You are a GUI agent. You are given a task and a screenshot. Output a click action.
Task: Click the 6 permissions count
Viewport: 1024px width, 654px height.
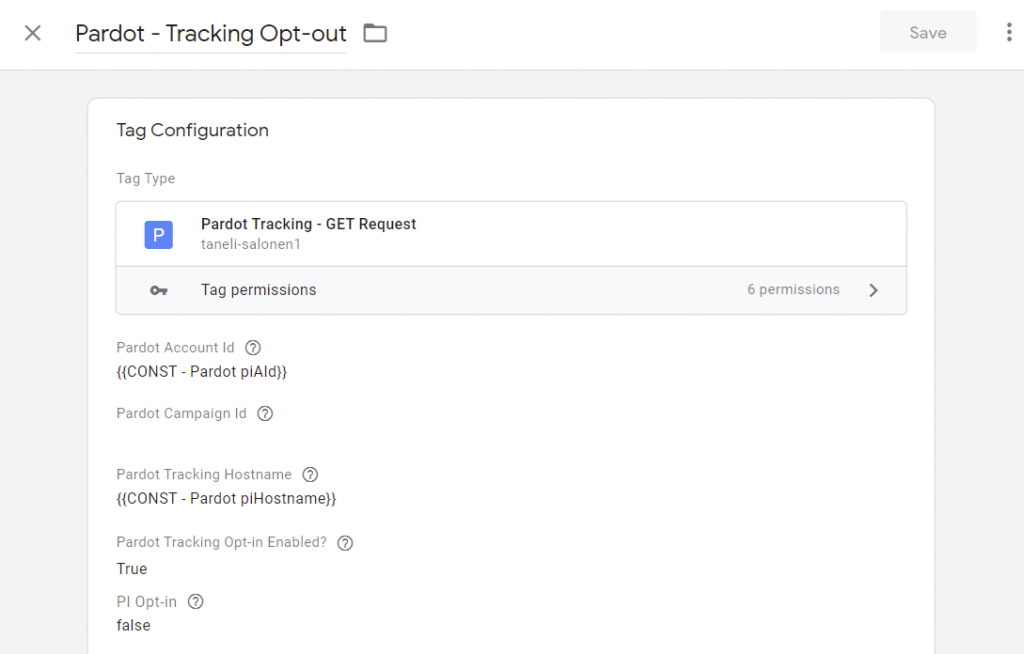point(793,290)
